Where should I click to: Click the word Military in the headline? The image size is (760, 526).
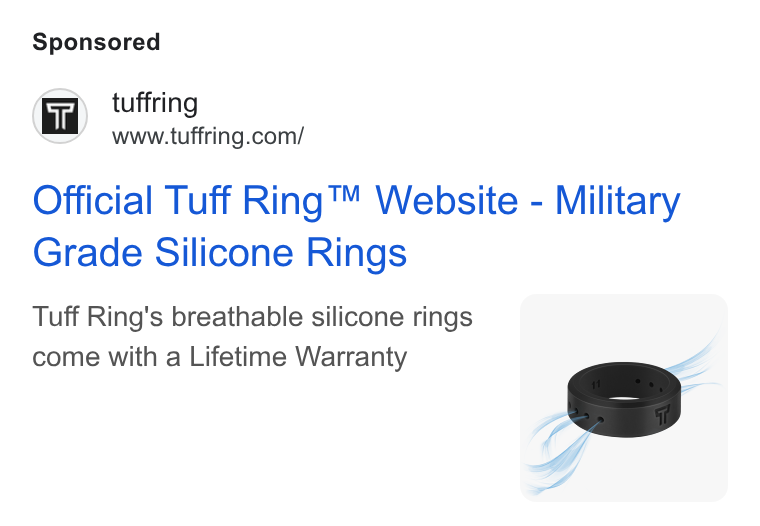[618, 201]
